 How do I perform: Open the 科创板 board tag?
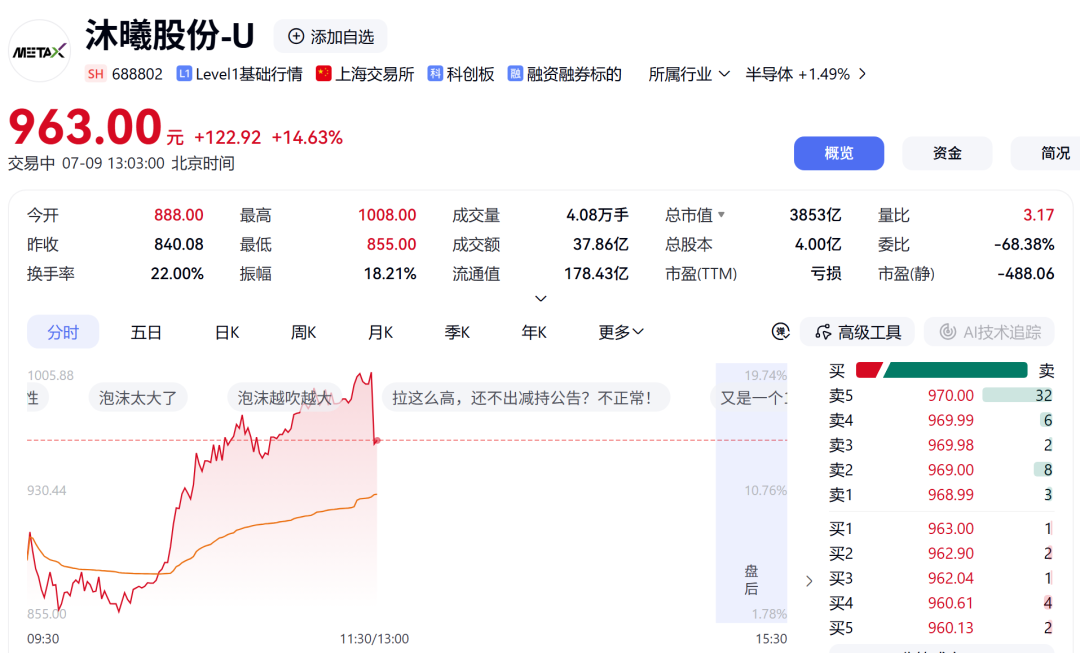(461, 74)
